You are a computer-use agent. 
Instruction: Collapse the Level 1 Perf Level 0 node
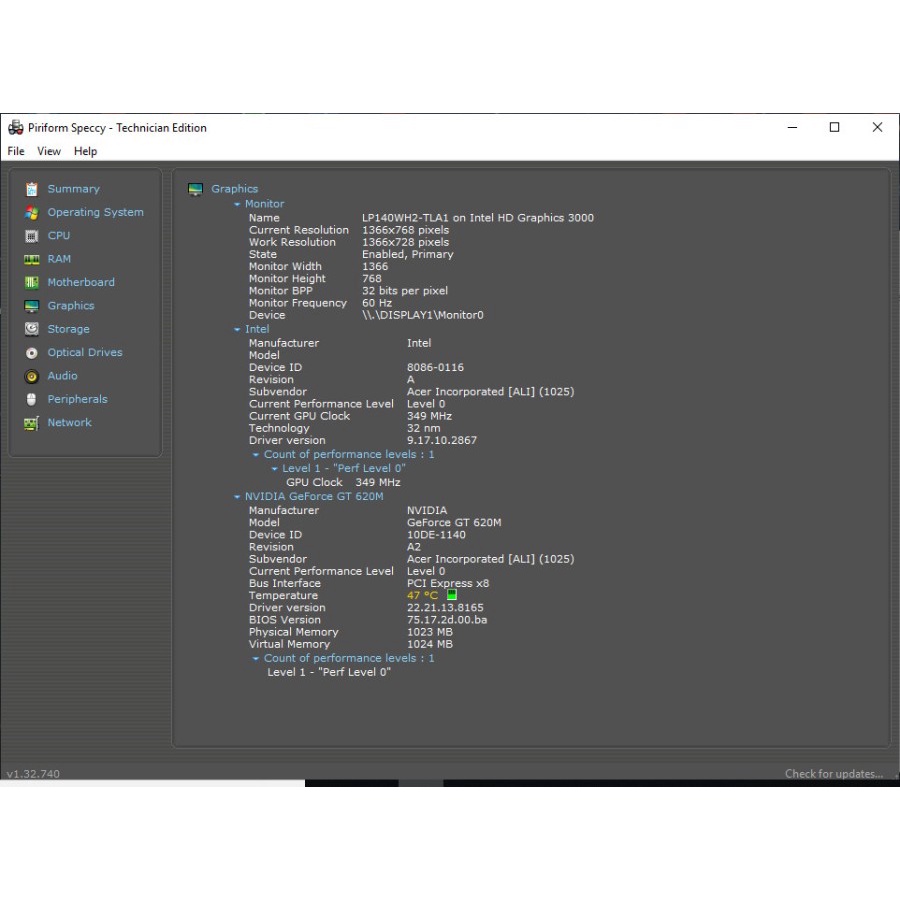point(274,469)
